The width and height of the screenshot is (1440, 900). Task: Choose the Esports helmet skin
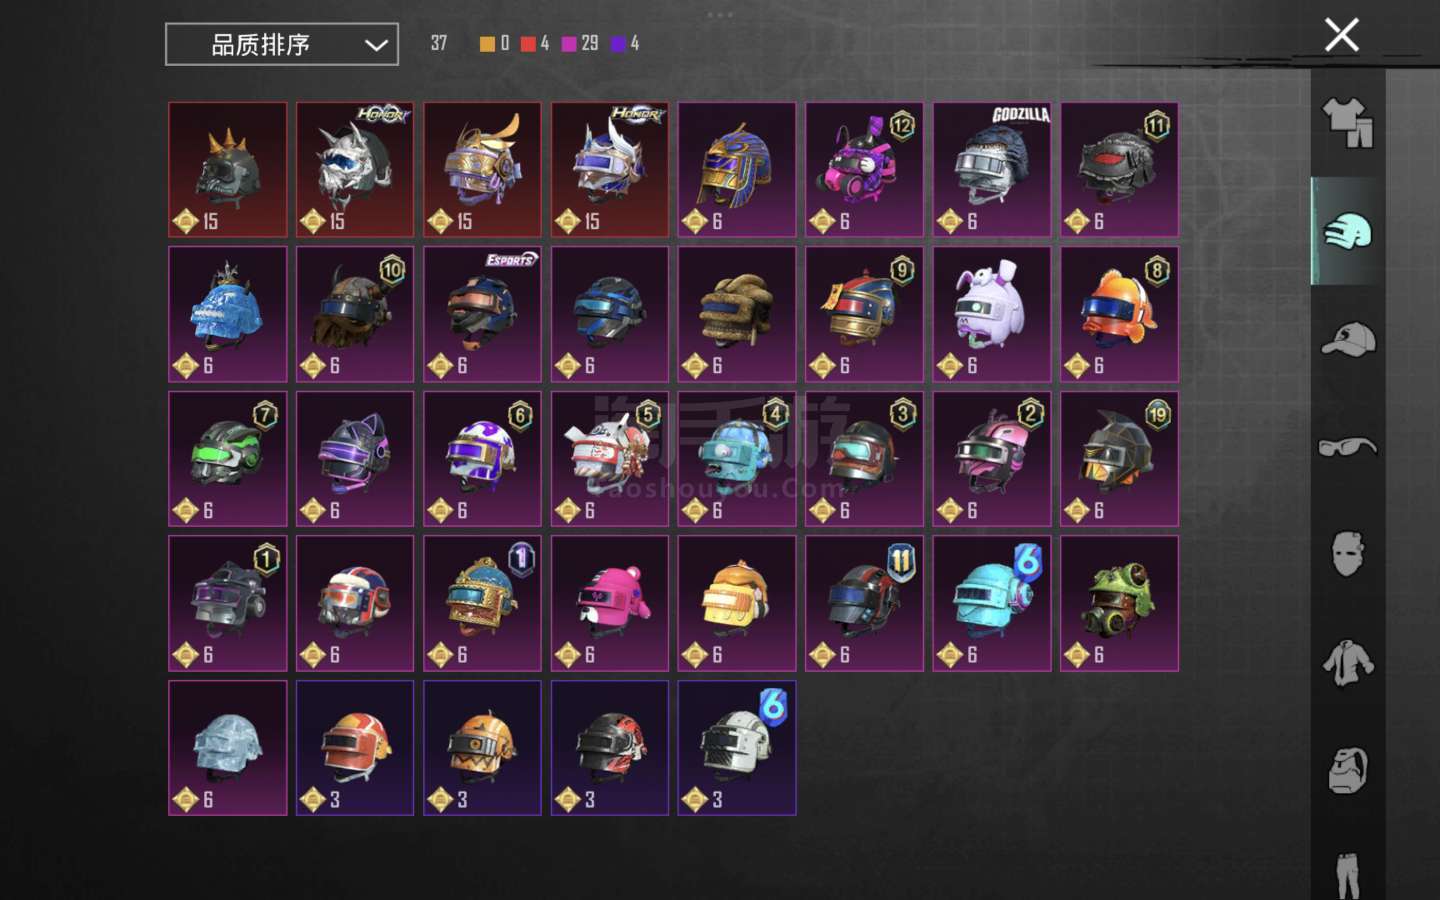pyautogui.click(x=482, y=314)
